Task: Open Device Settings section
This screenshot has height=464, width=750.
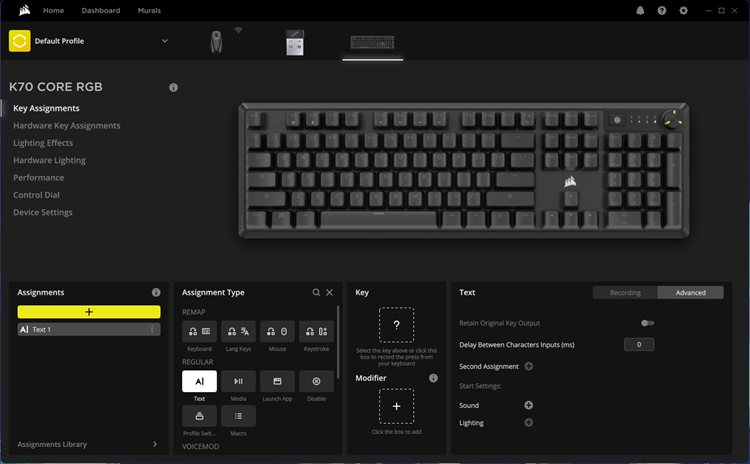Action: click(43, 212)
